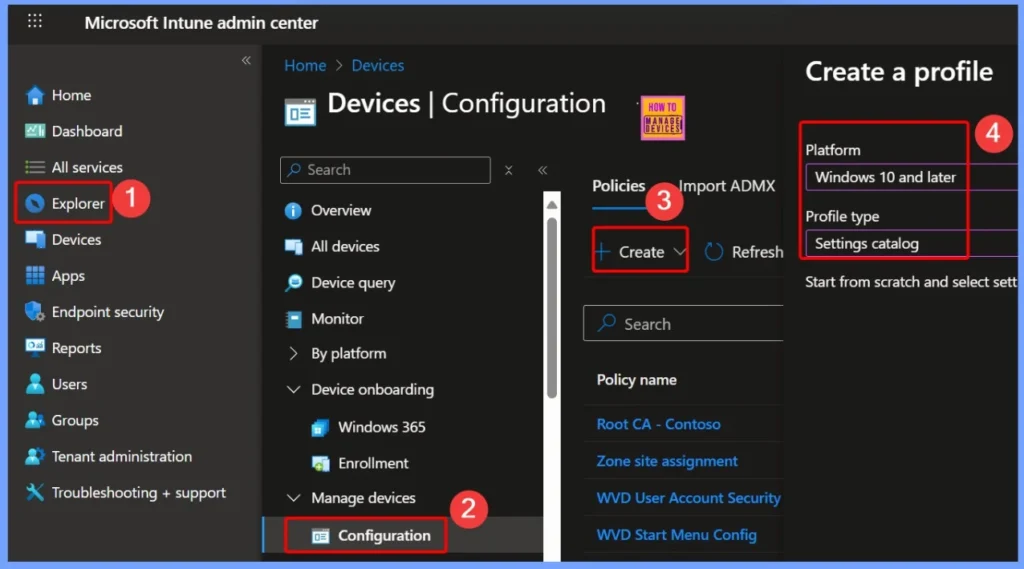Viewport: 1024px width, 569px height.
Task: Click the Device query icon
Action: point(294,282)
